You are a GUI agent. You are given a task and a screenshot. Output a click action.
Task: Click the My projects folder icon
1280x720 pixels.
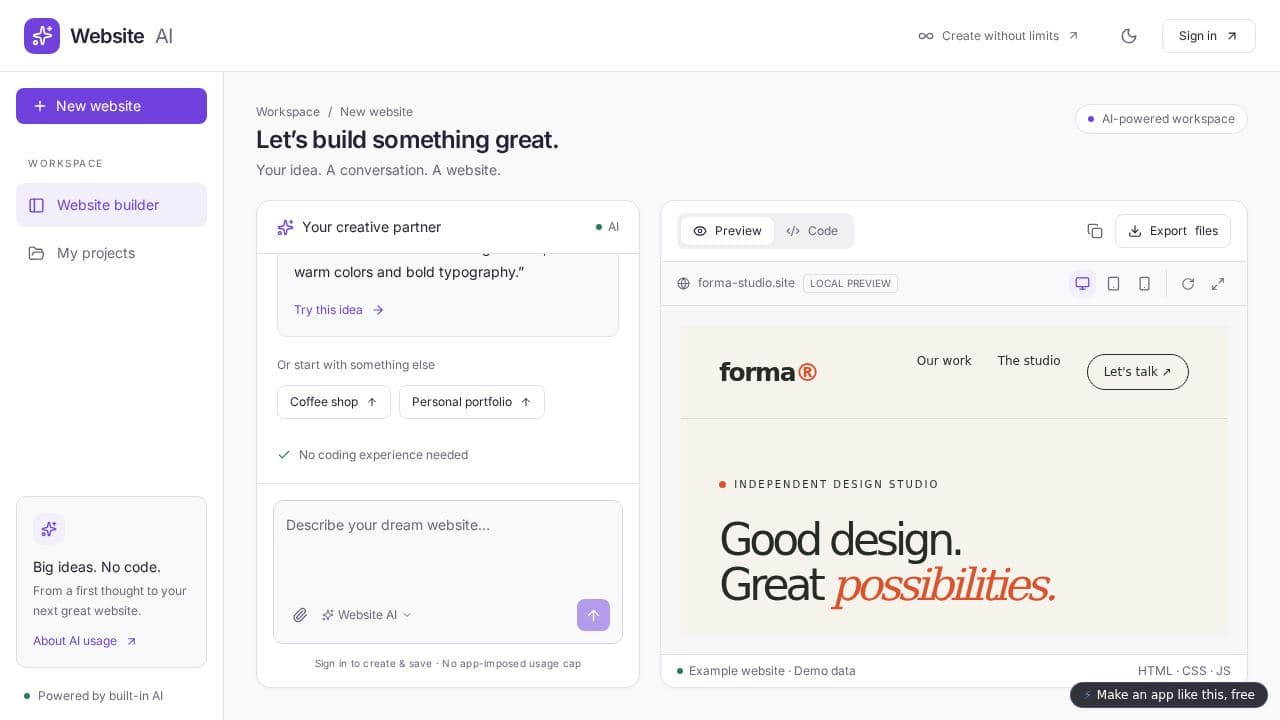[37, 253]
